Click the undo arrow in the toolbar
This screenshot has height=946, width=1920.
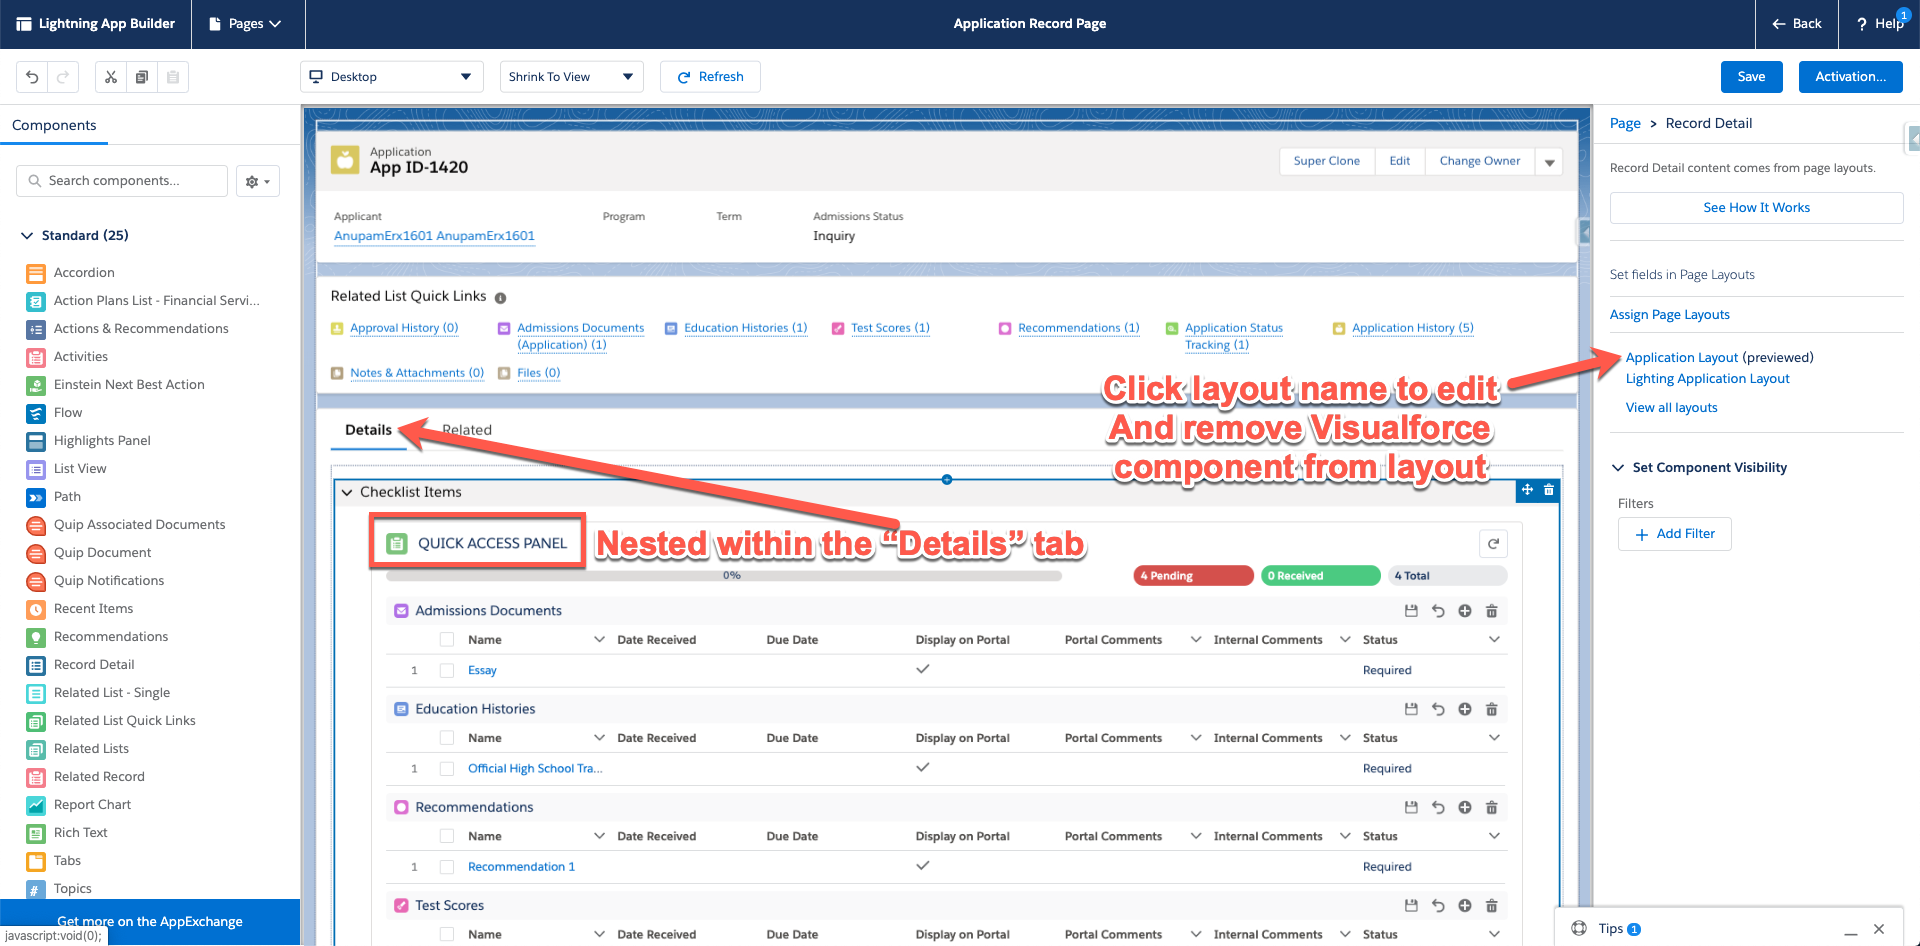(32, 77)
